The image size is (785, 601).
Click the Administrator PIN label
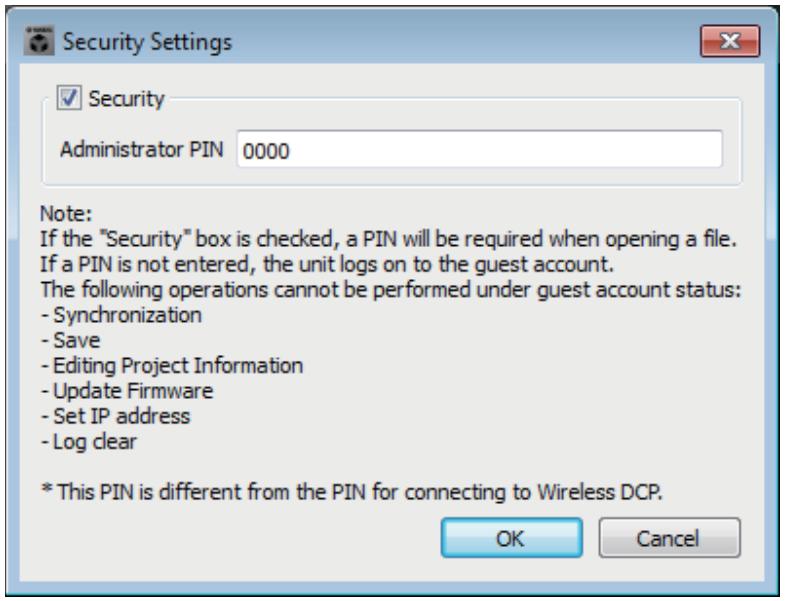[142, 149]
